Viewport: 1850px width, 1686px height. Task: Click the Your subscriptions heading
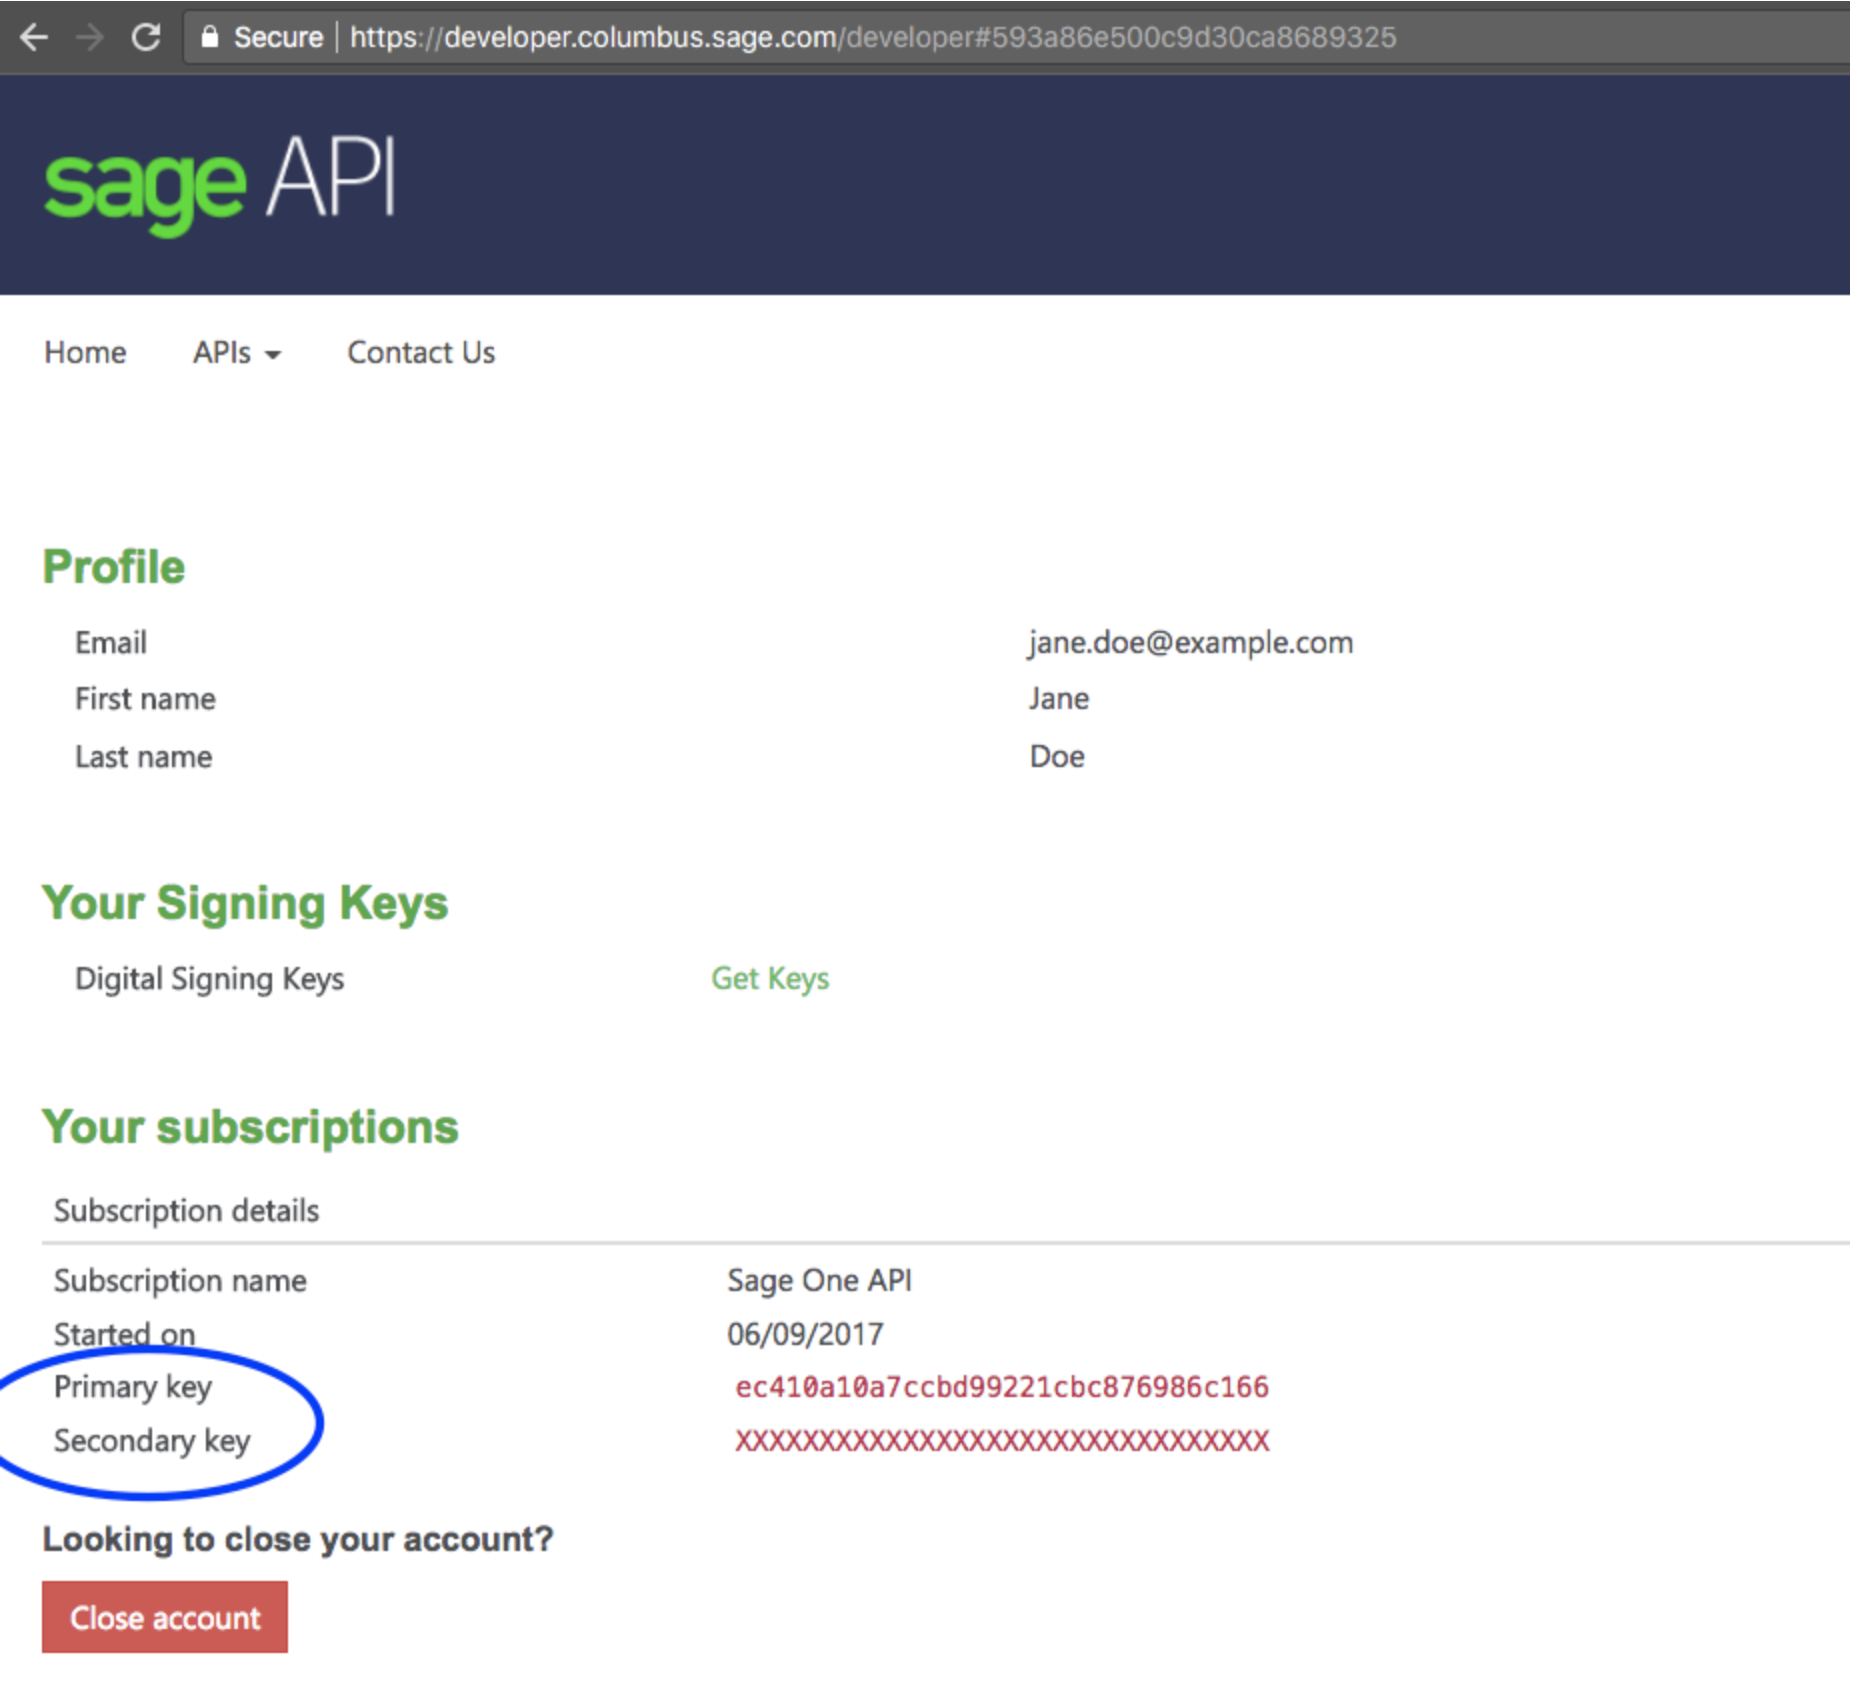click(x=250, y=1127)
